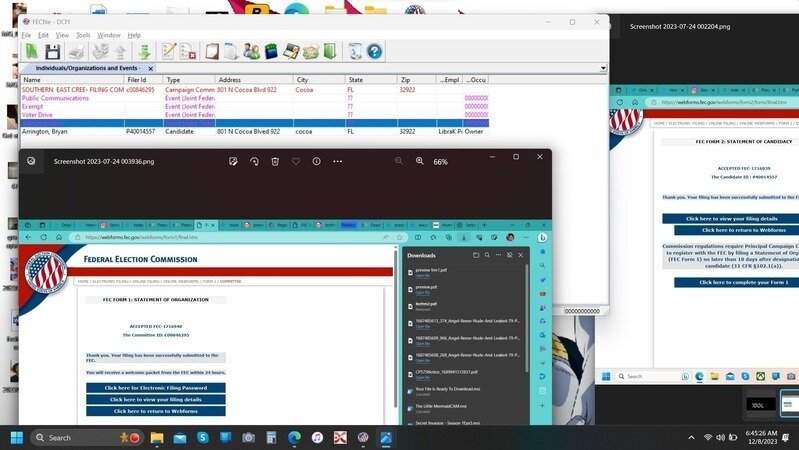The image size is (799, 450).
Task: Select SOUTHERN EAST CREE- FILING COM row
Action: 254,89
